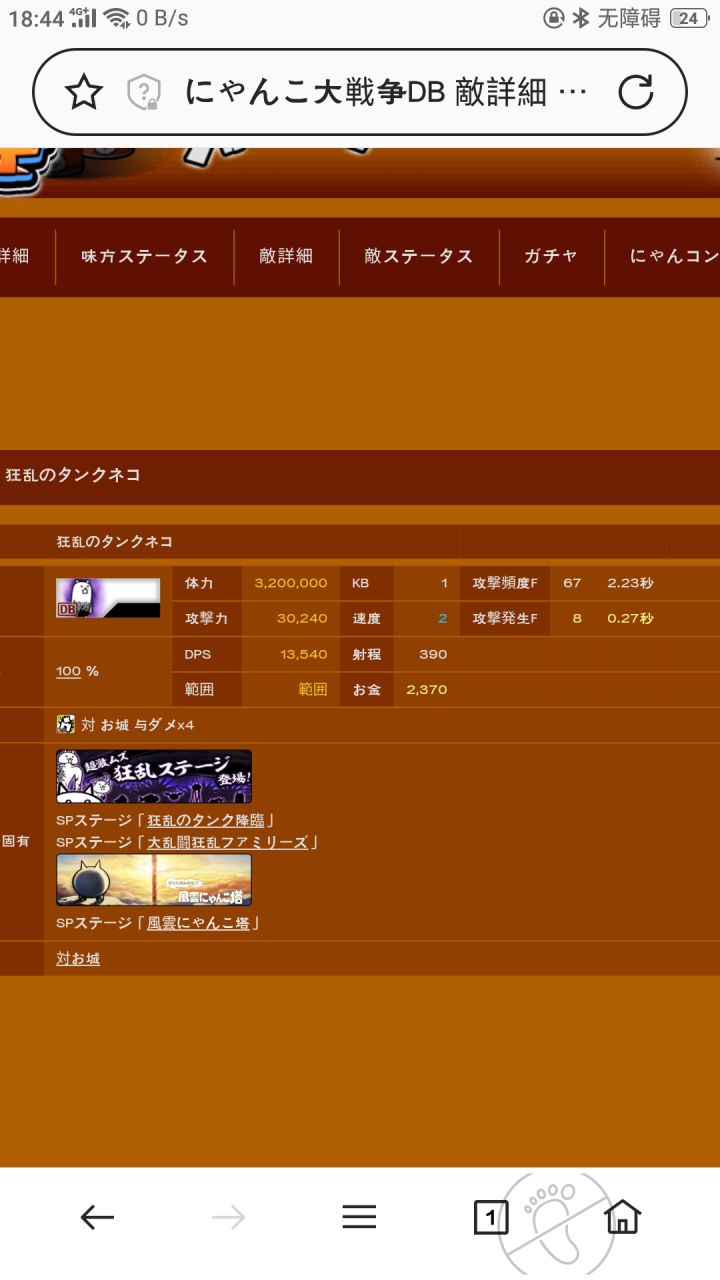Tap the battery indicator showing 24
The width and height of the screenshot is (720, 1280).
point(688,18)
